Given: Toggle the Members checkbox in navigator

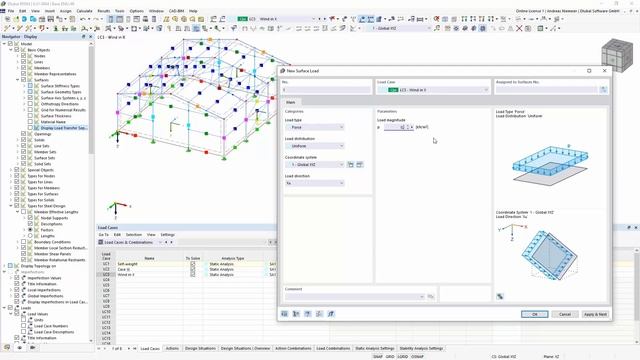Looking at the screenshot, I should [23, 68].
